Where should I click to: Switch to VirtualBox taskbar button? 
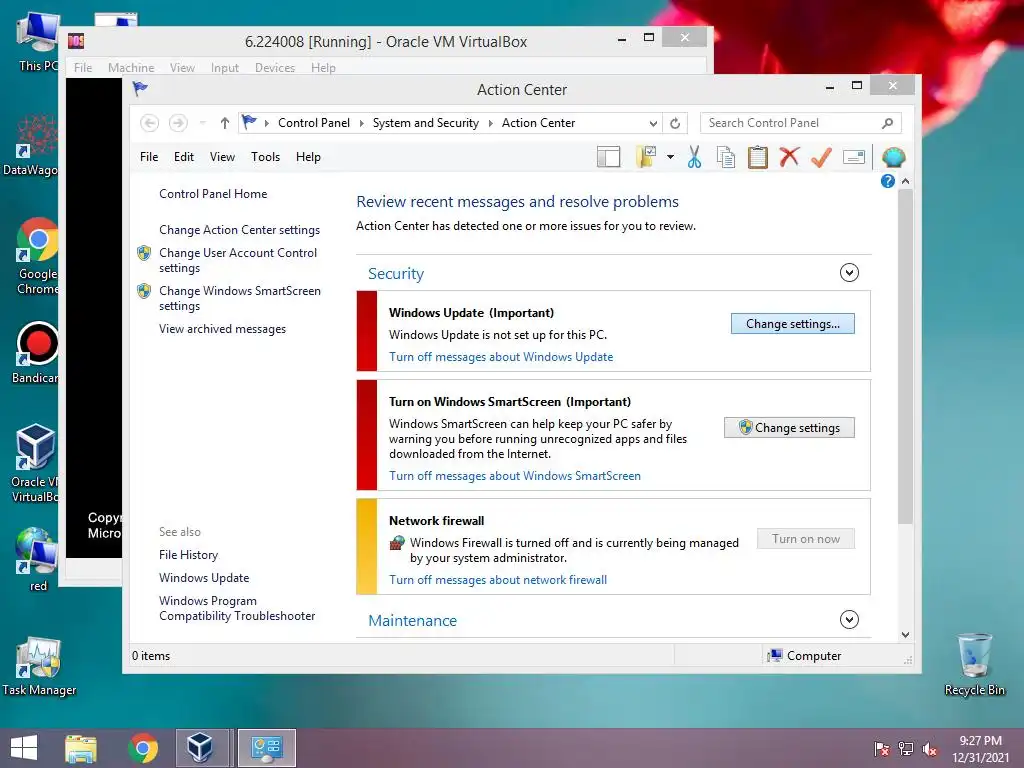[200, 748]
